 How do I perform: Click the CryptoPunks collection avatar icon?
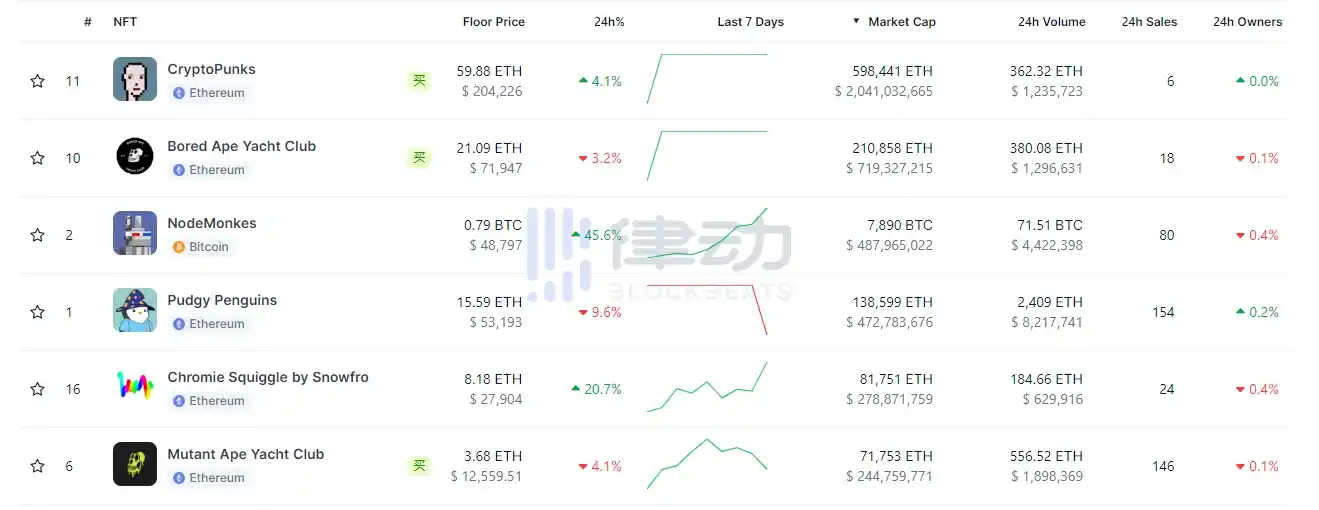135,80
